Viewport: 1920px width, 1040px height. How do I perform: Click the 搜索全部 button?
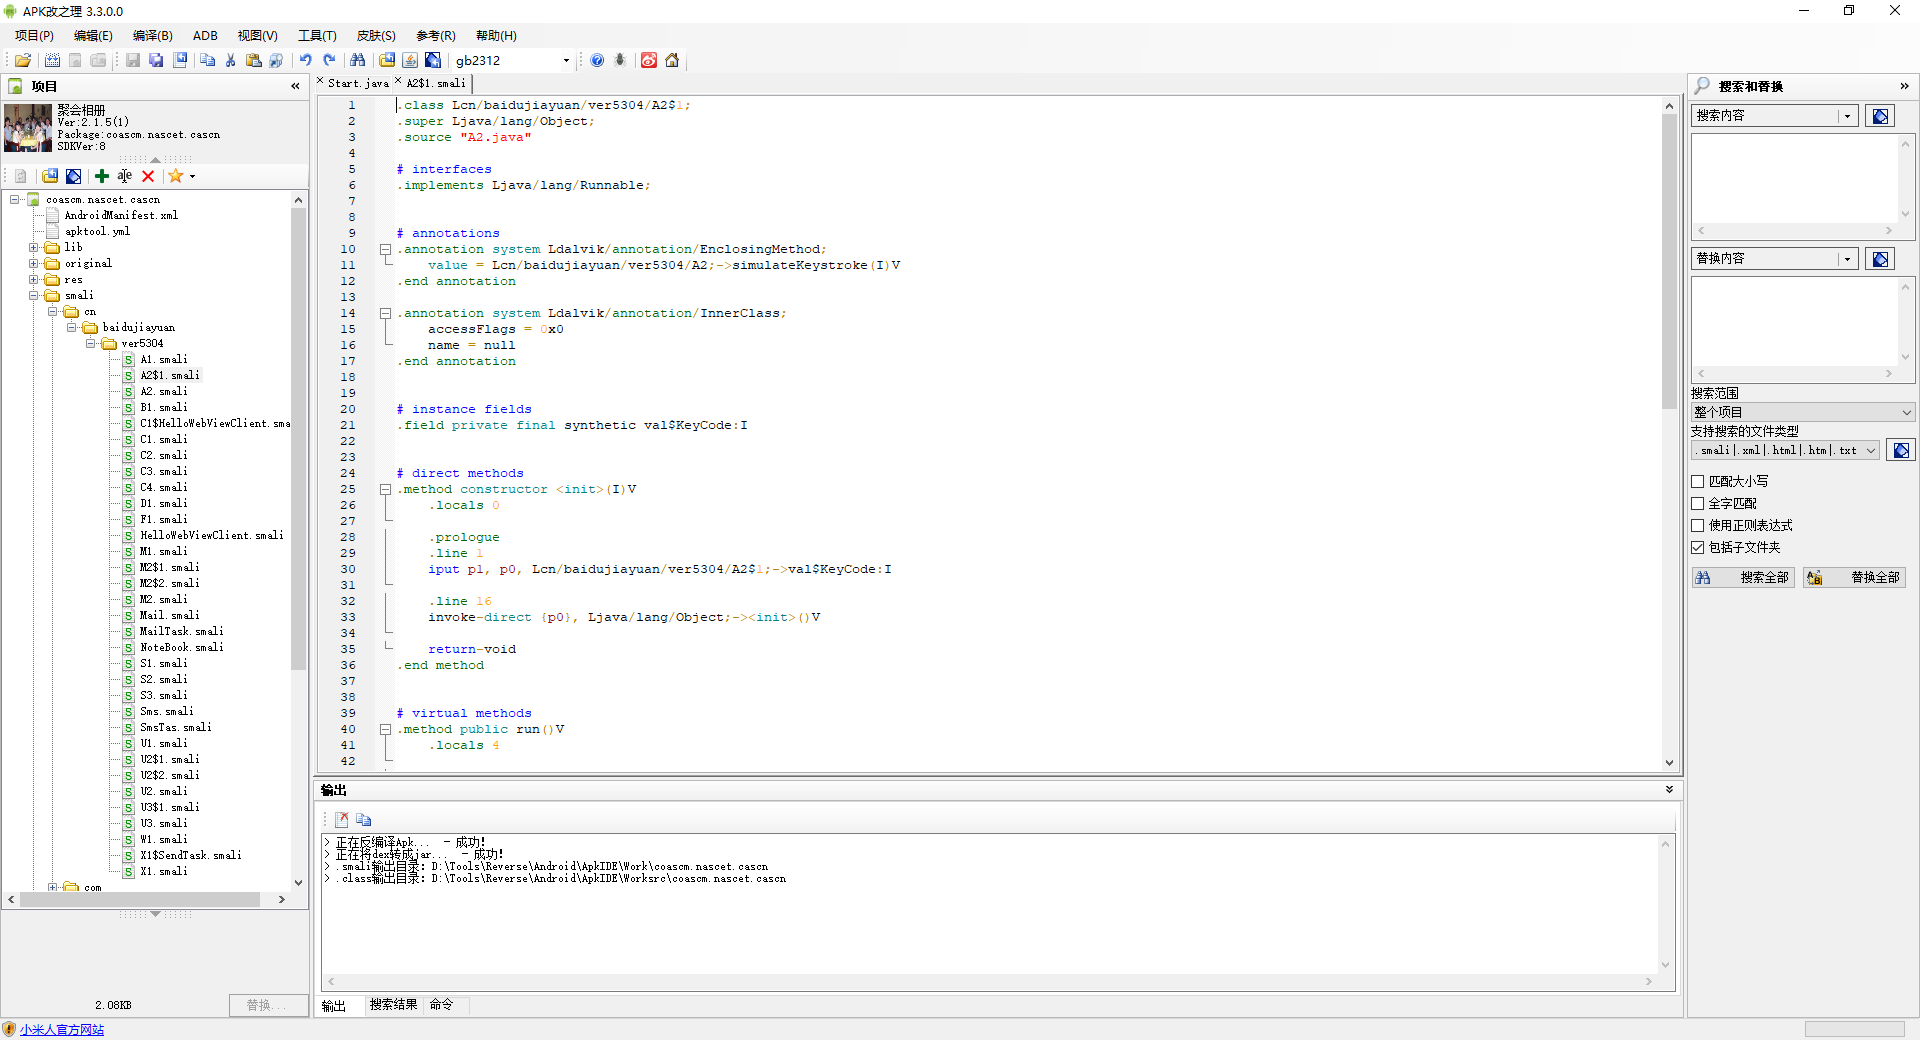coord(1744,577)
